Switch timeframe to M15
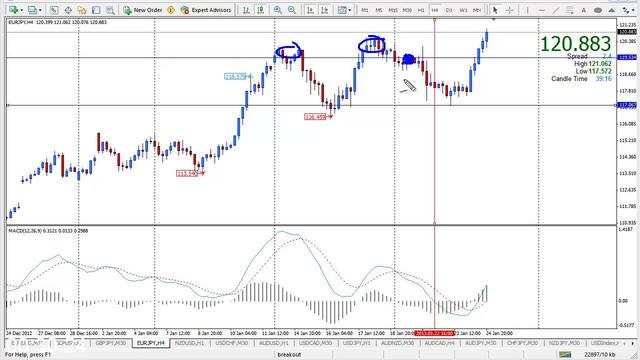The height and width of the screenshot is (360, 640). tap(393, 10)
